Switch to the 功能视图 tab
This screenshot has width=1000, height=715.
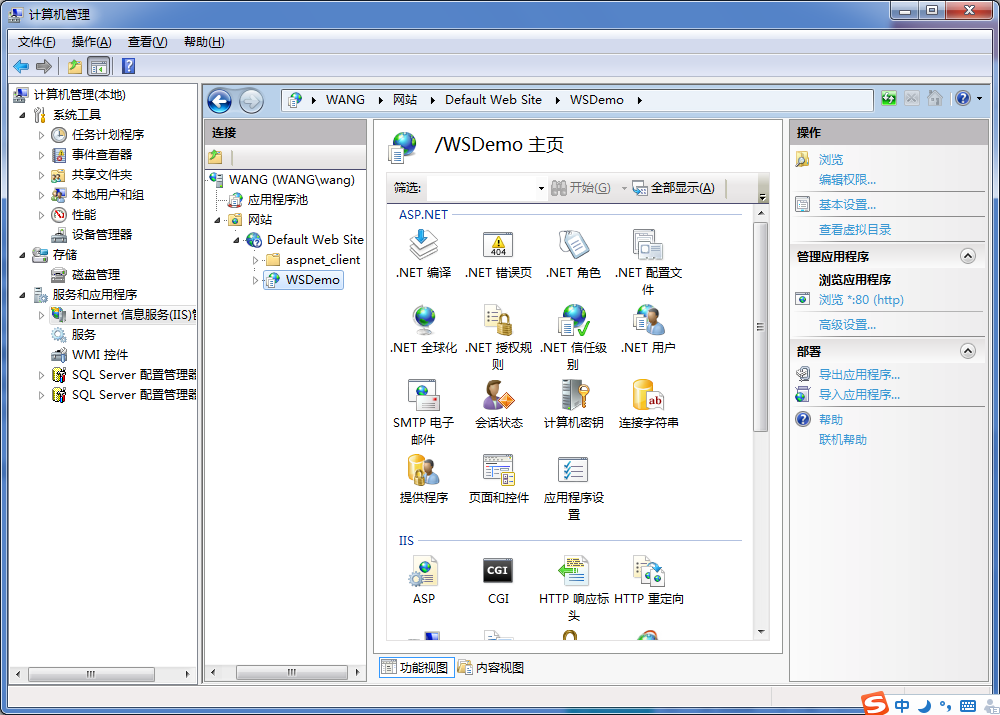(416, 668)
